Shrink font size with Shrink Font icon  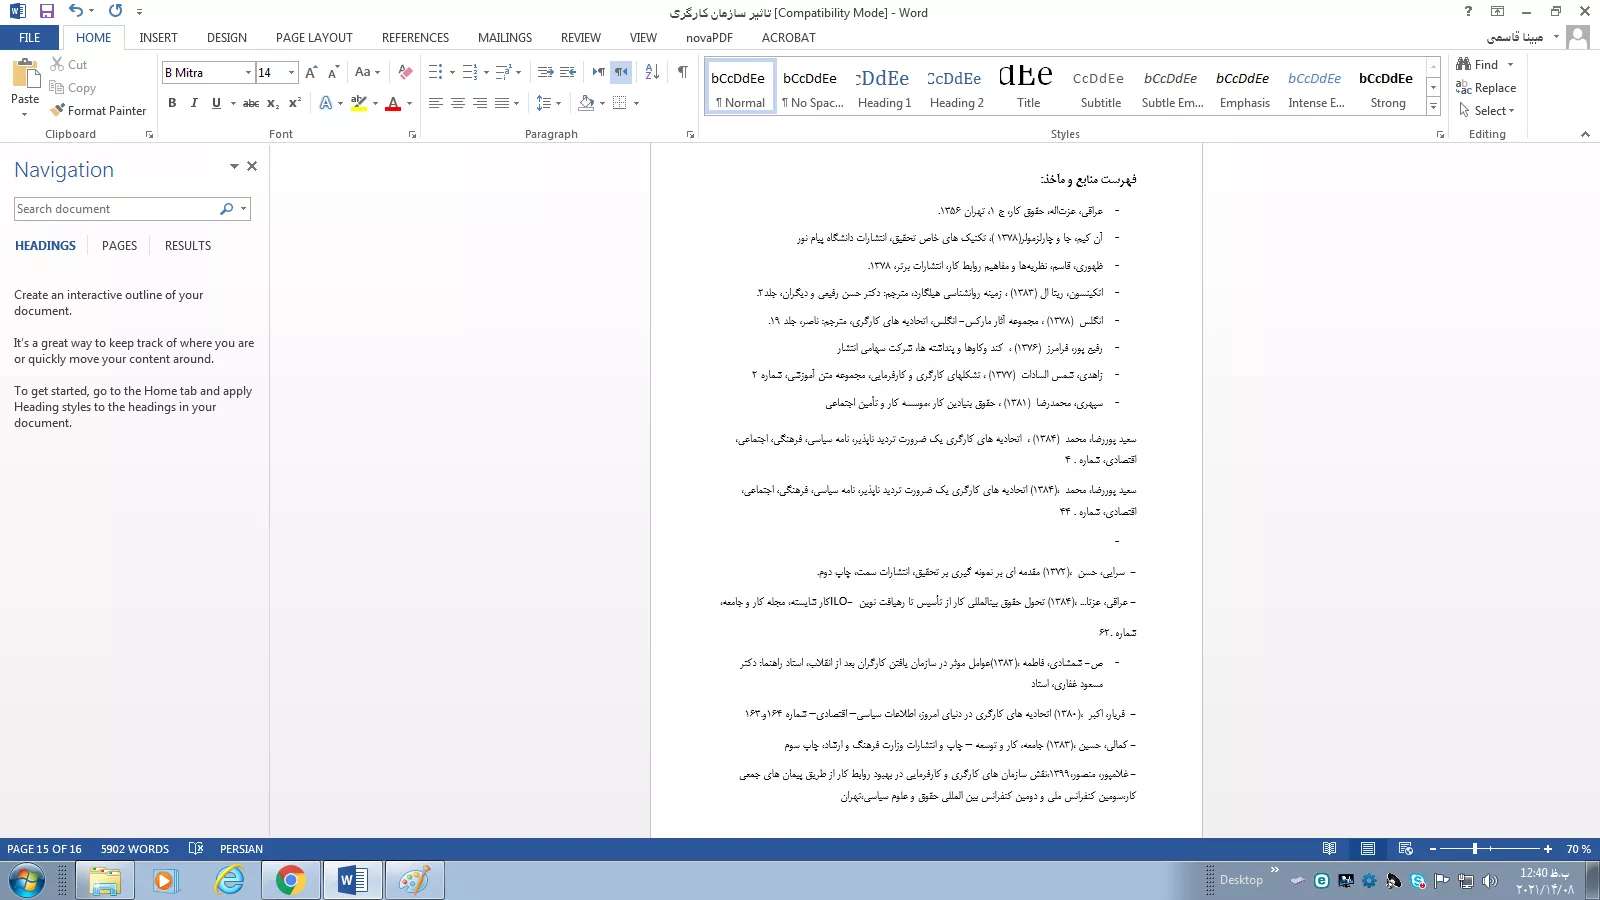coord(333,72)
